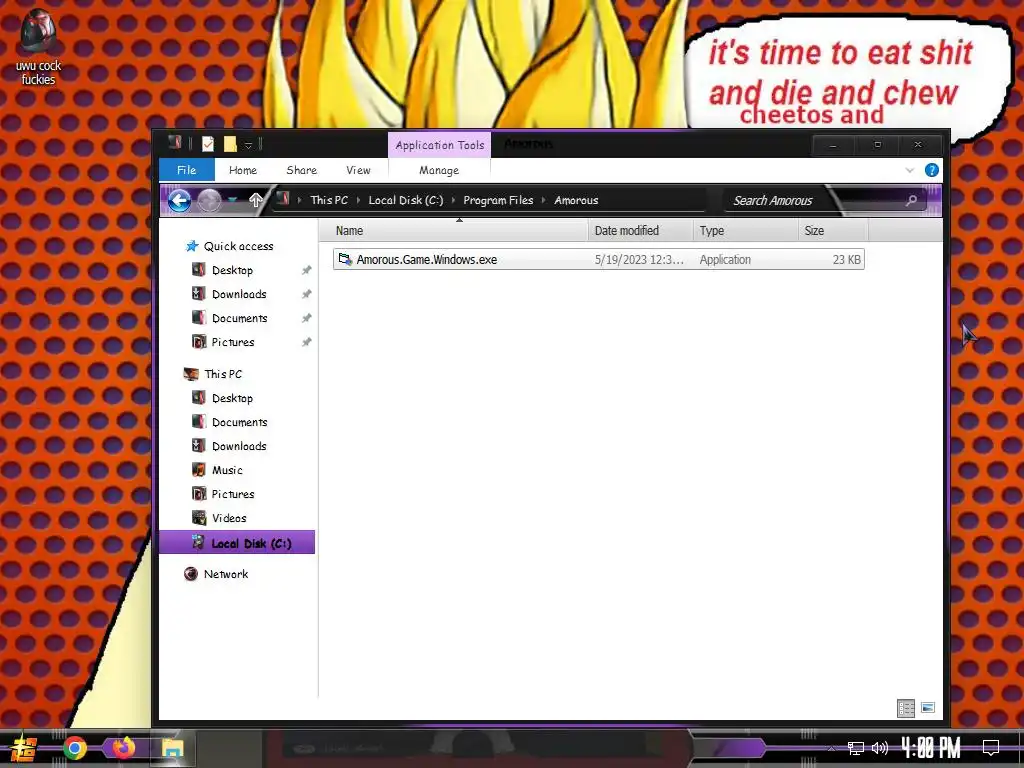The width and height of the screenshot is (1024, 768).
Task: Launch Firefox from the taskbar
Action: tap(123, 747)
